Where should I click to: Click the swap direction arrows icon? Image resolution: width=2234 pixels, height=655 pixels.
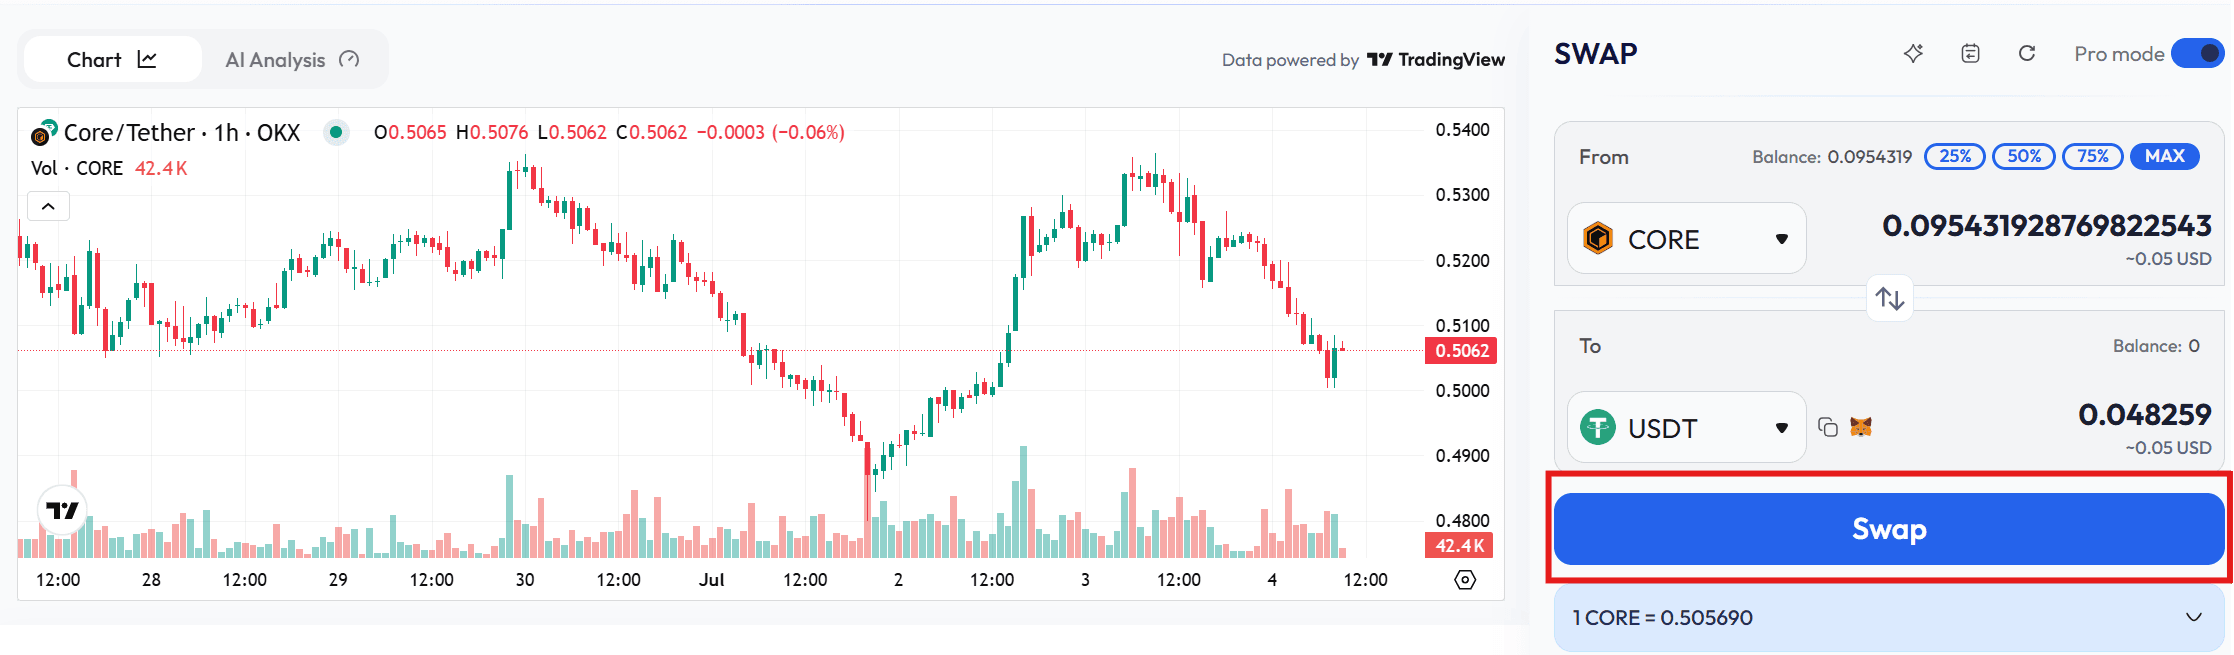click(x=1890, y=298)
